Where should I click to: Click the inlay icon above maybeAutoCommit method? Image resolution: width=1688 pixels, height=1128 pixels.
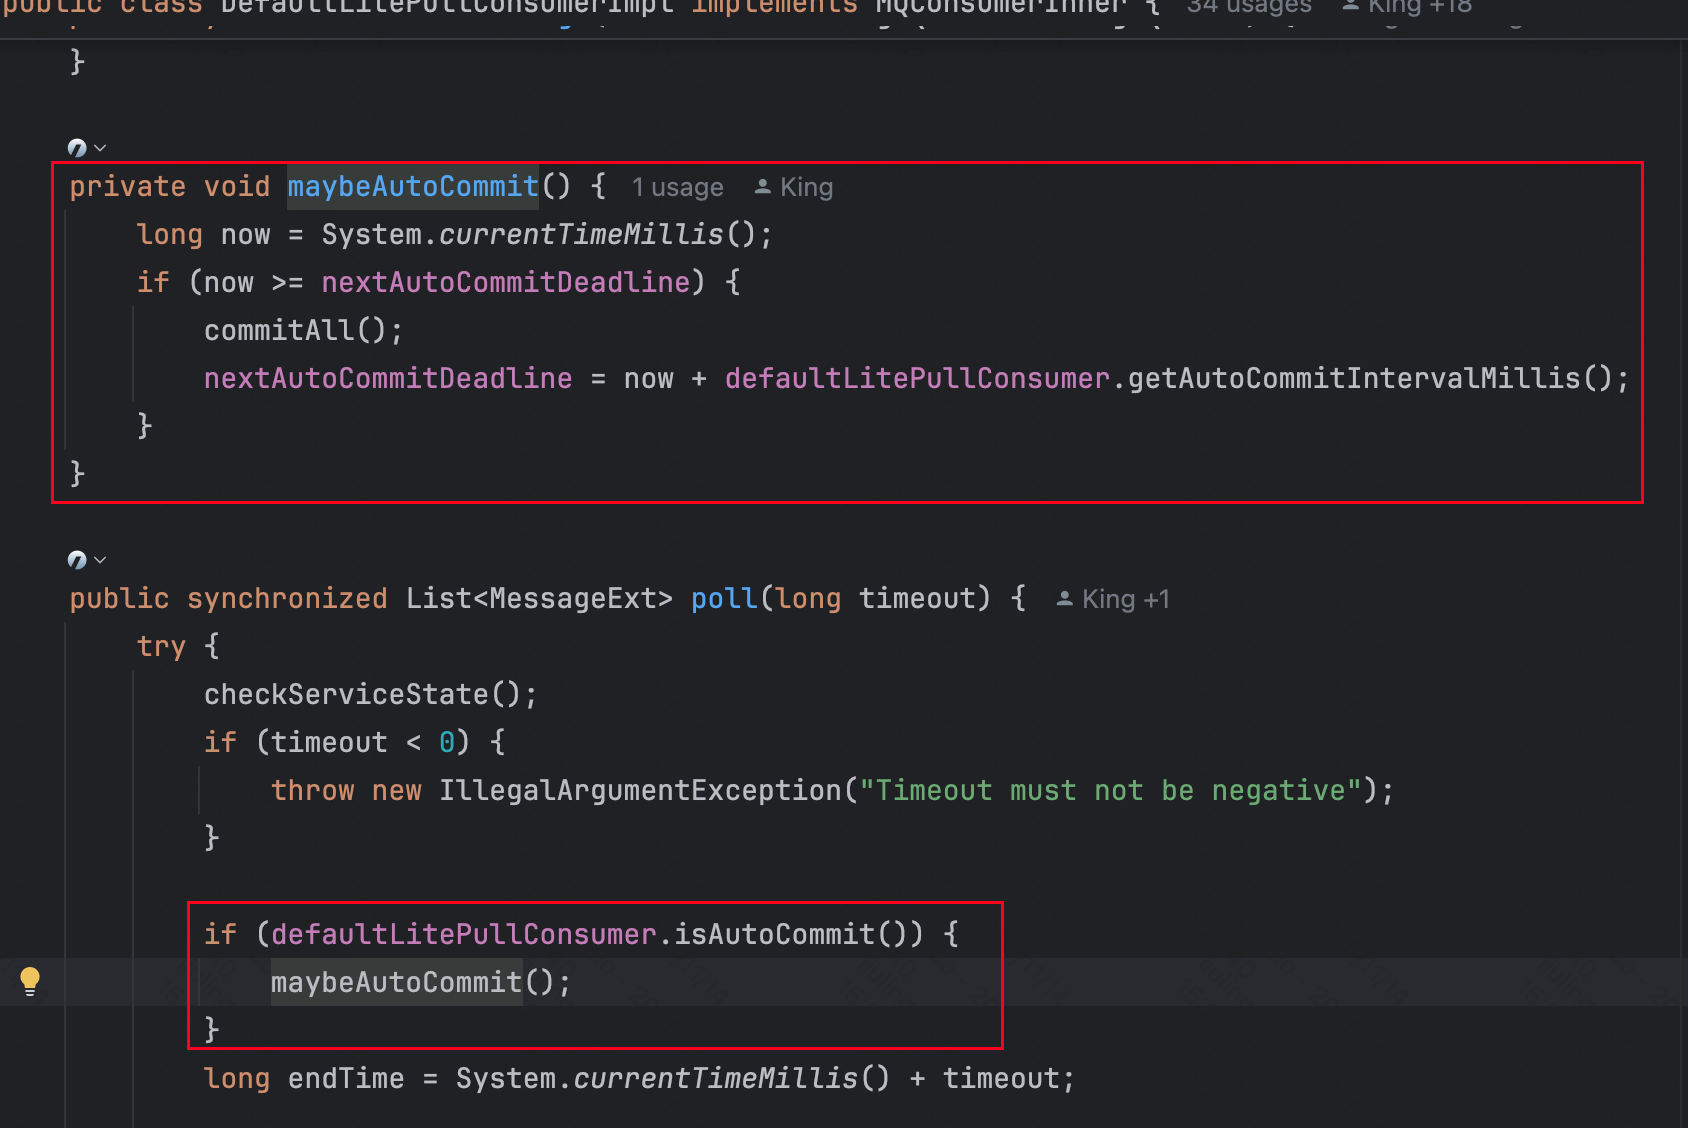pos(77,148)
